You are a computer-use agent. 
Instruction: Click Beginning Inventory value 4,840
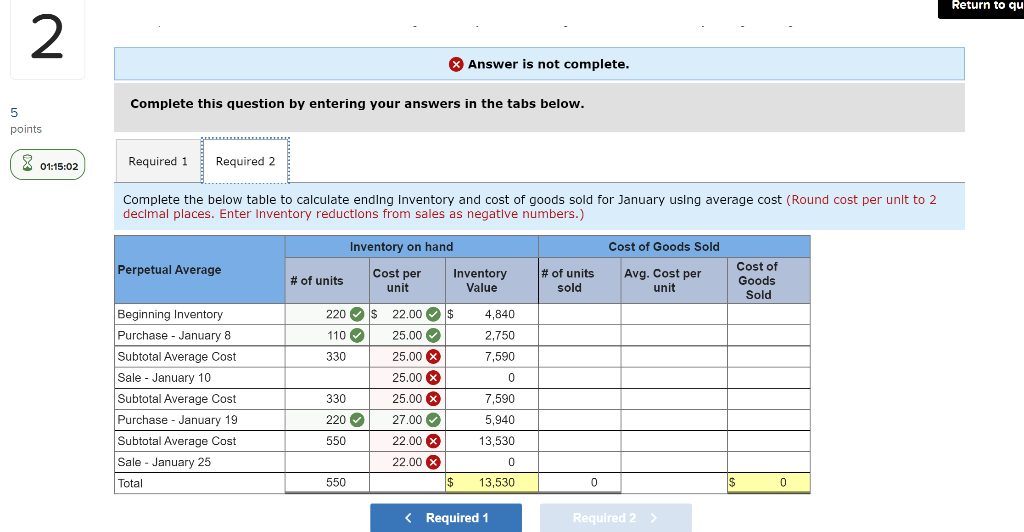tap(492, 314)
